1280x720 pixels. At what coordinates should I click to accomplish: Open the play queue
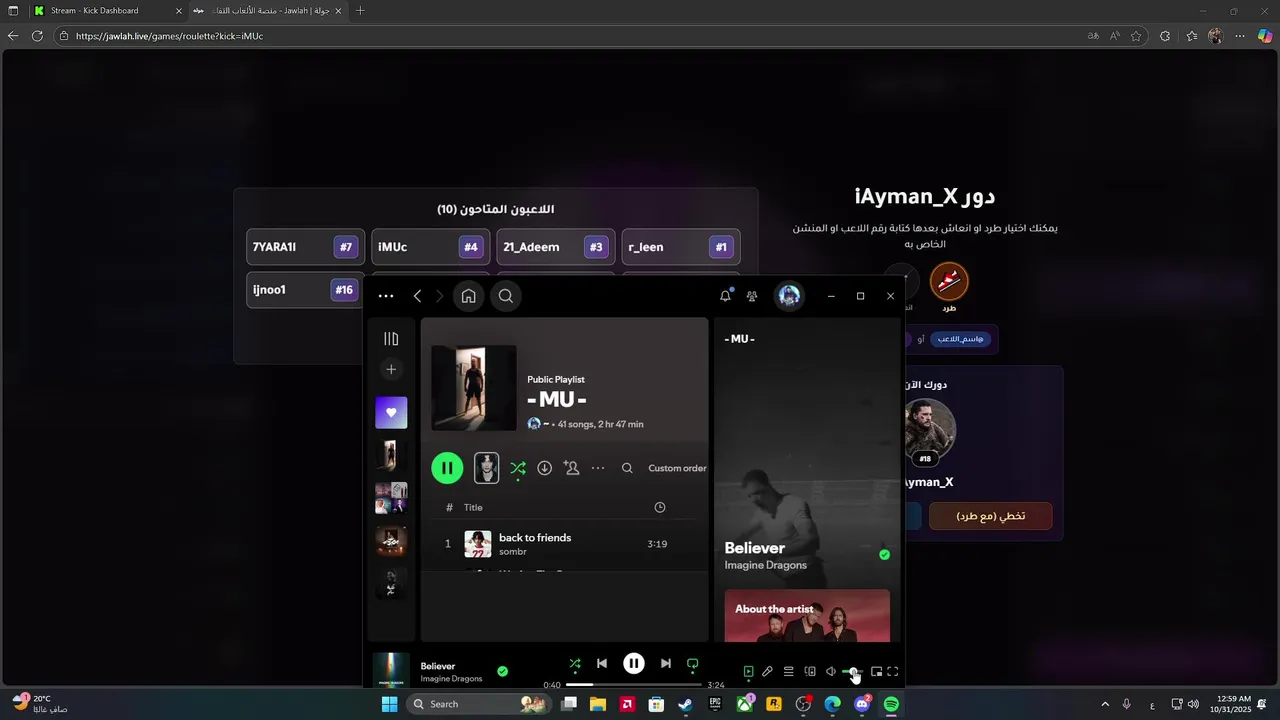tap(788, 672)
